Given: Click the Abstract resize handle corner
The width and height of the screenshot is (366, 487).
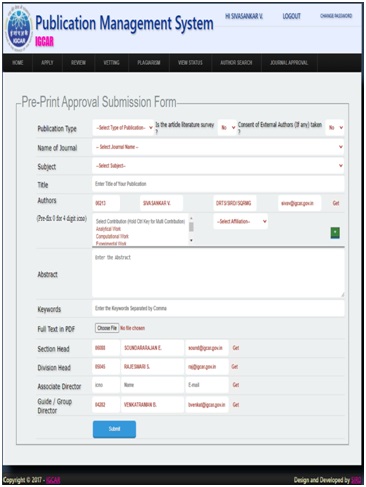Looking at the screenshot, I should [342, 294].
